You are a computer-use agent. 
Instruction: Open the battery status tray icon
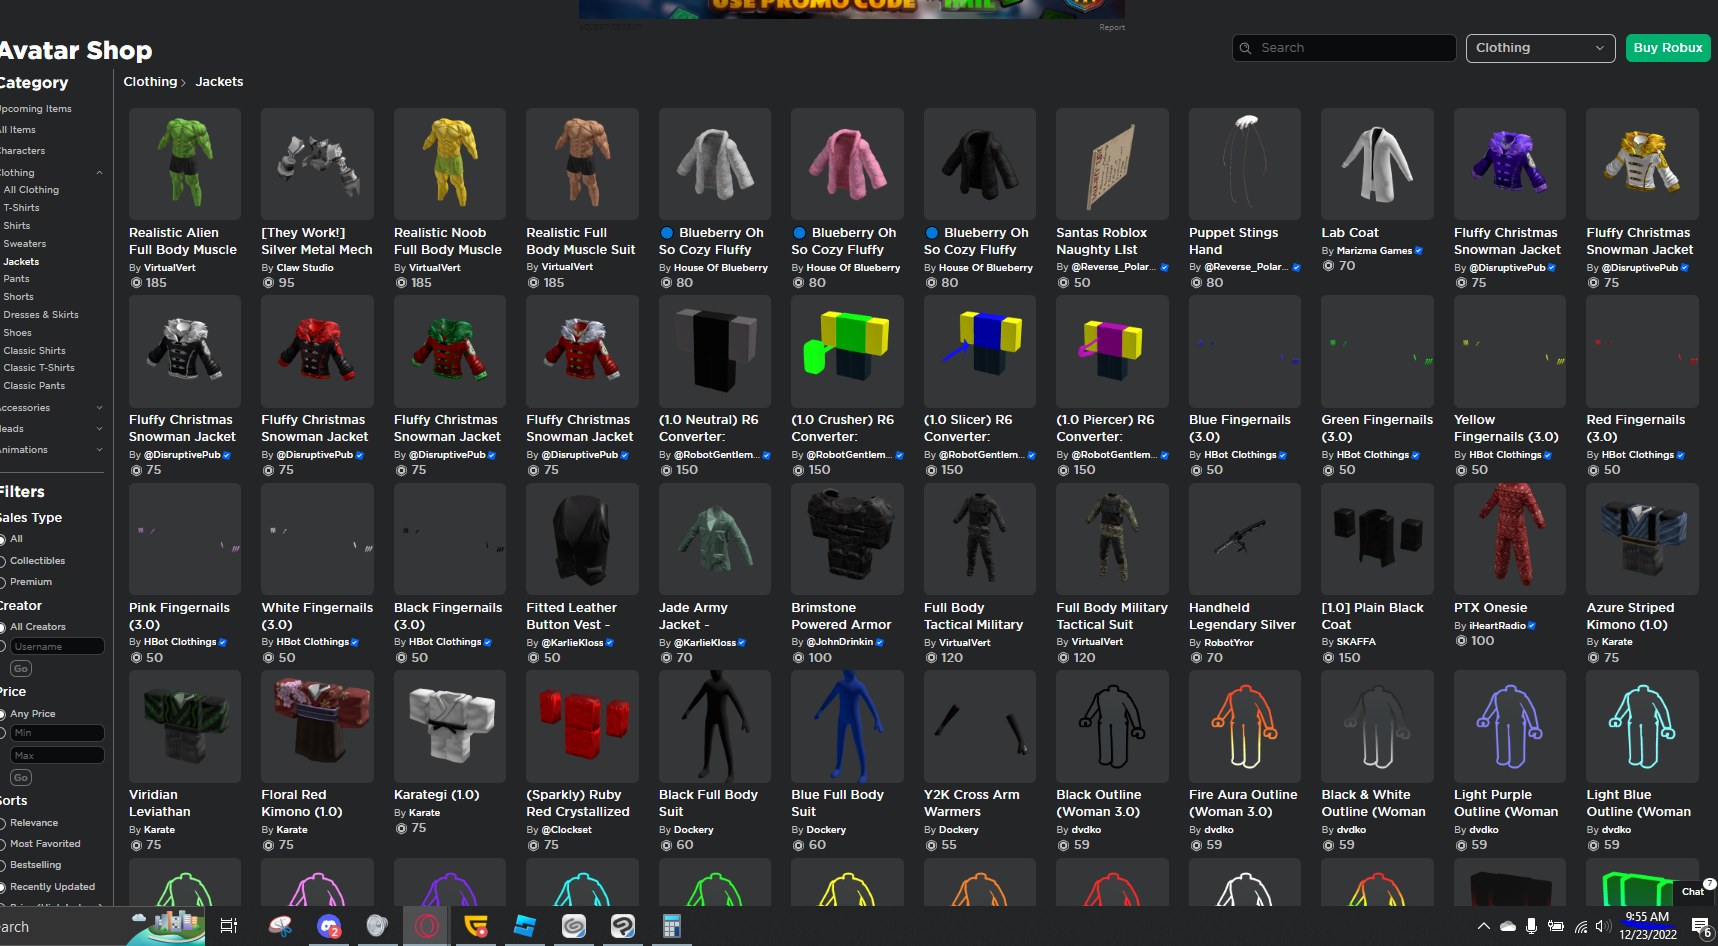[x=1556, y=926]
